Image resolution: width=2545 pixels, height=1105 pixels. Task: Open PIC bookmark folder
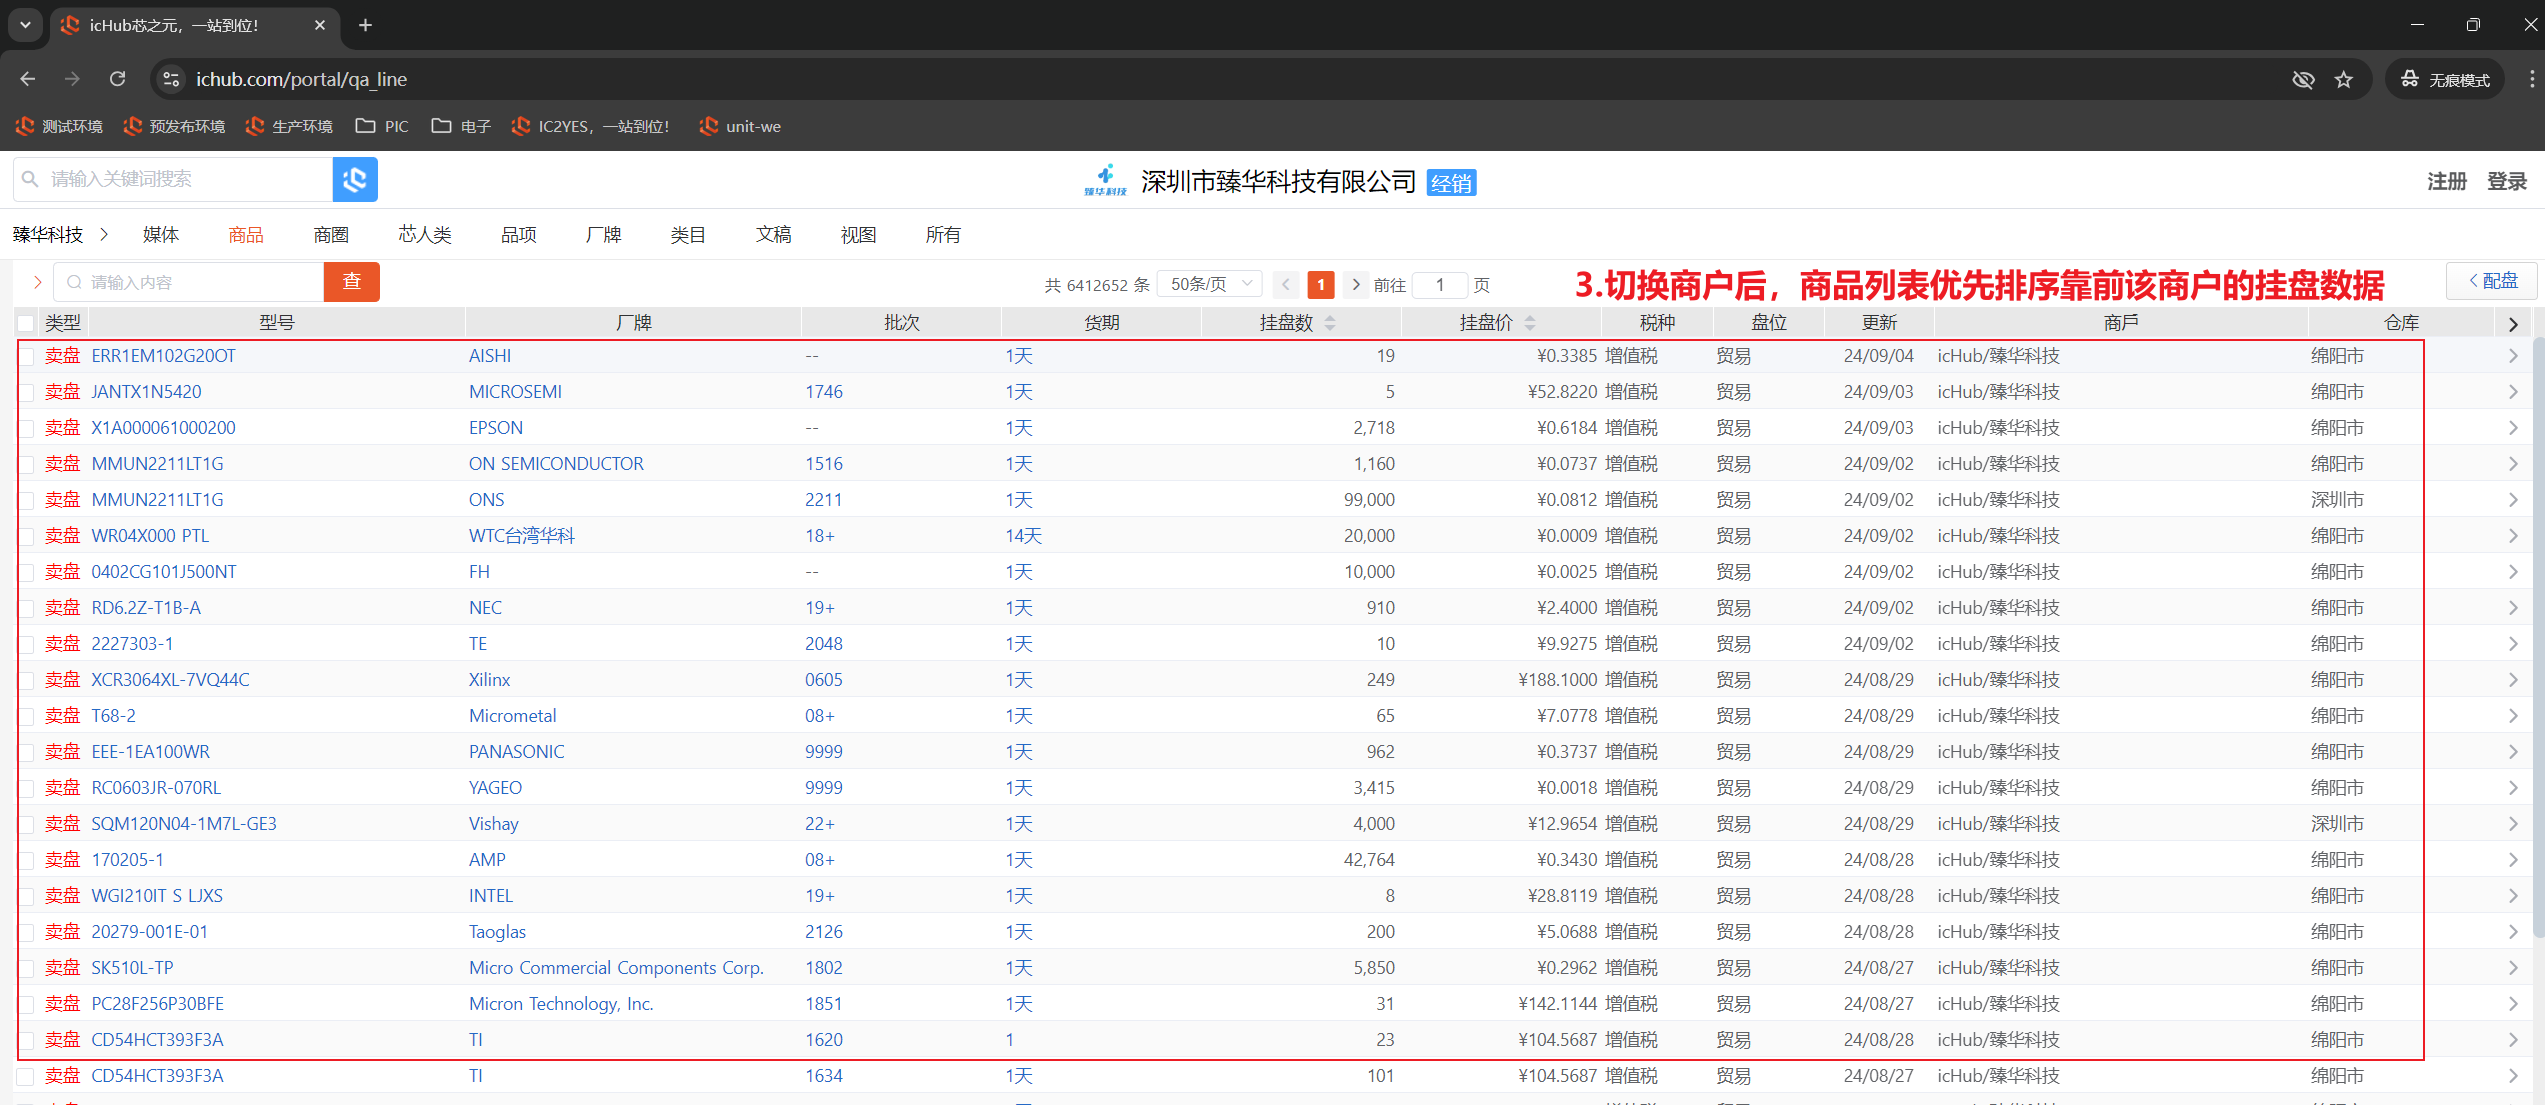tap(382, 126)
